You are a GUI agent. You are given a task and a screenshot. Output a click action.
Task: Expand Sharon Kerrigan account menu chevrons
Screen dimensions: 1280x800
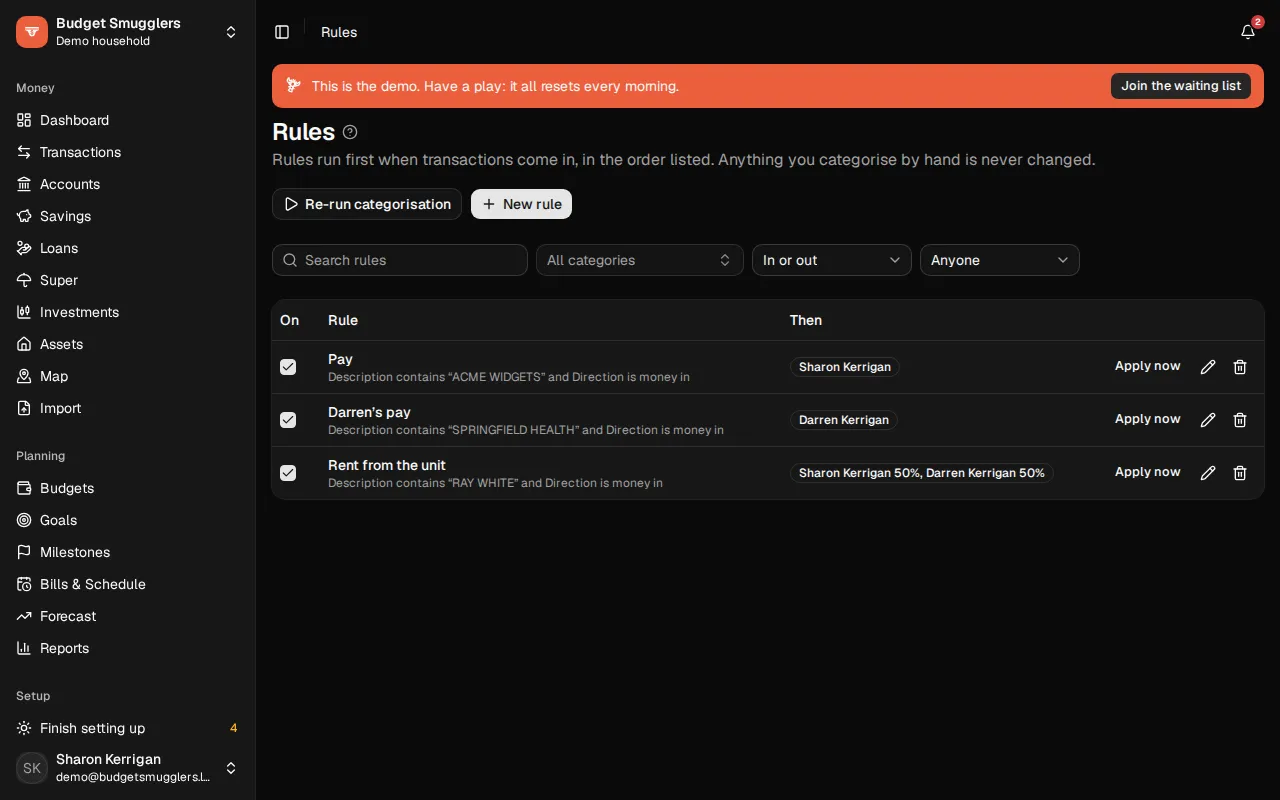point(231,768)
